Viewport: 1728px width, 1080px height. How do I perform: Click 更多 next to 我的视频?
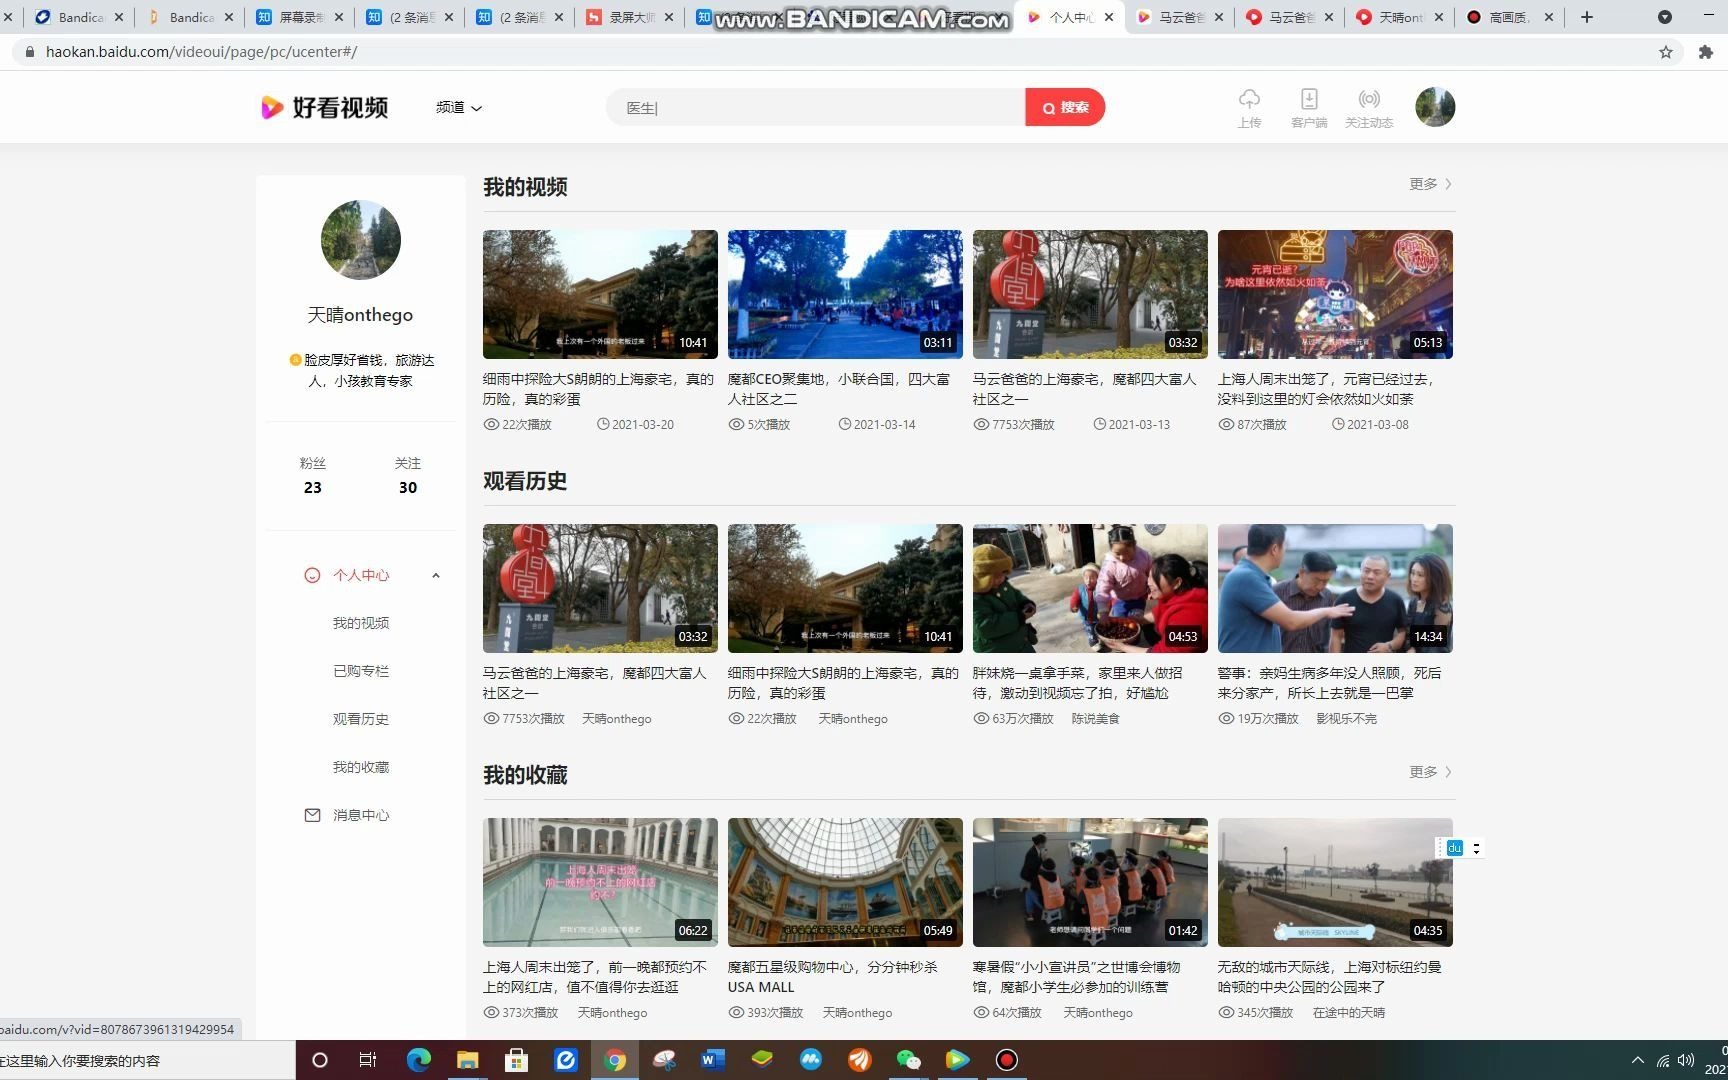tap(1430, 184)
